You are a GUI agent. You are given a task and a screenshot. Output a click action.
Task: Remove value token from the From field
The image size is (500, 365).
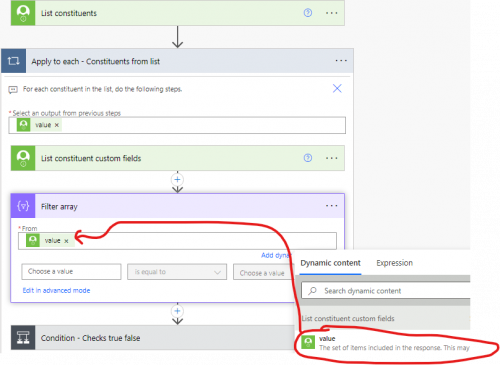(x=66, y=241)
